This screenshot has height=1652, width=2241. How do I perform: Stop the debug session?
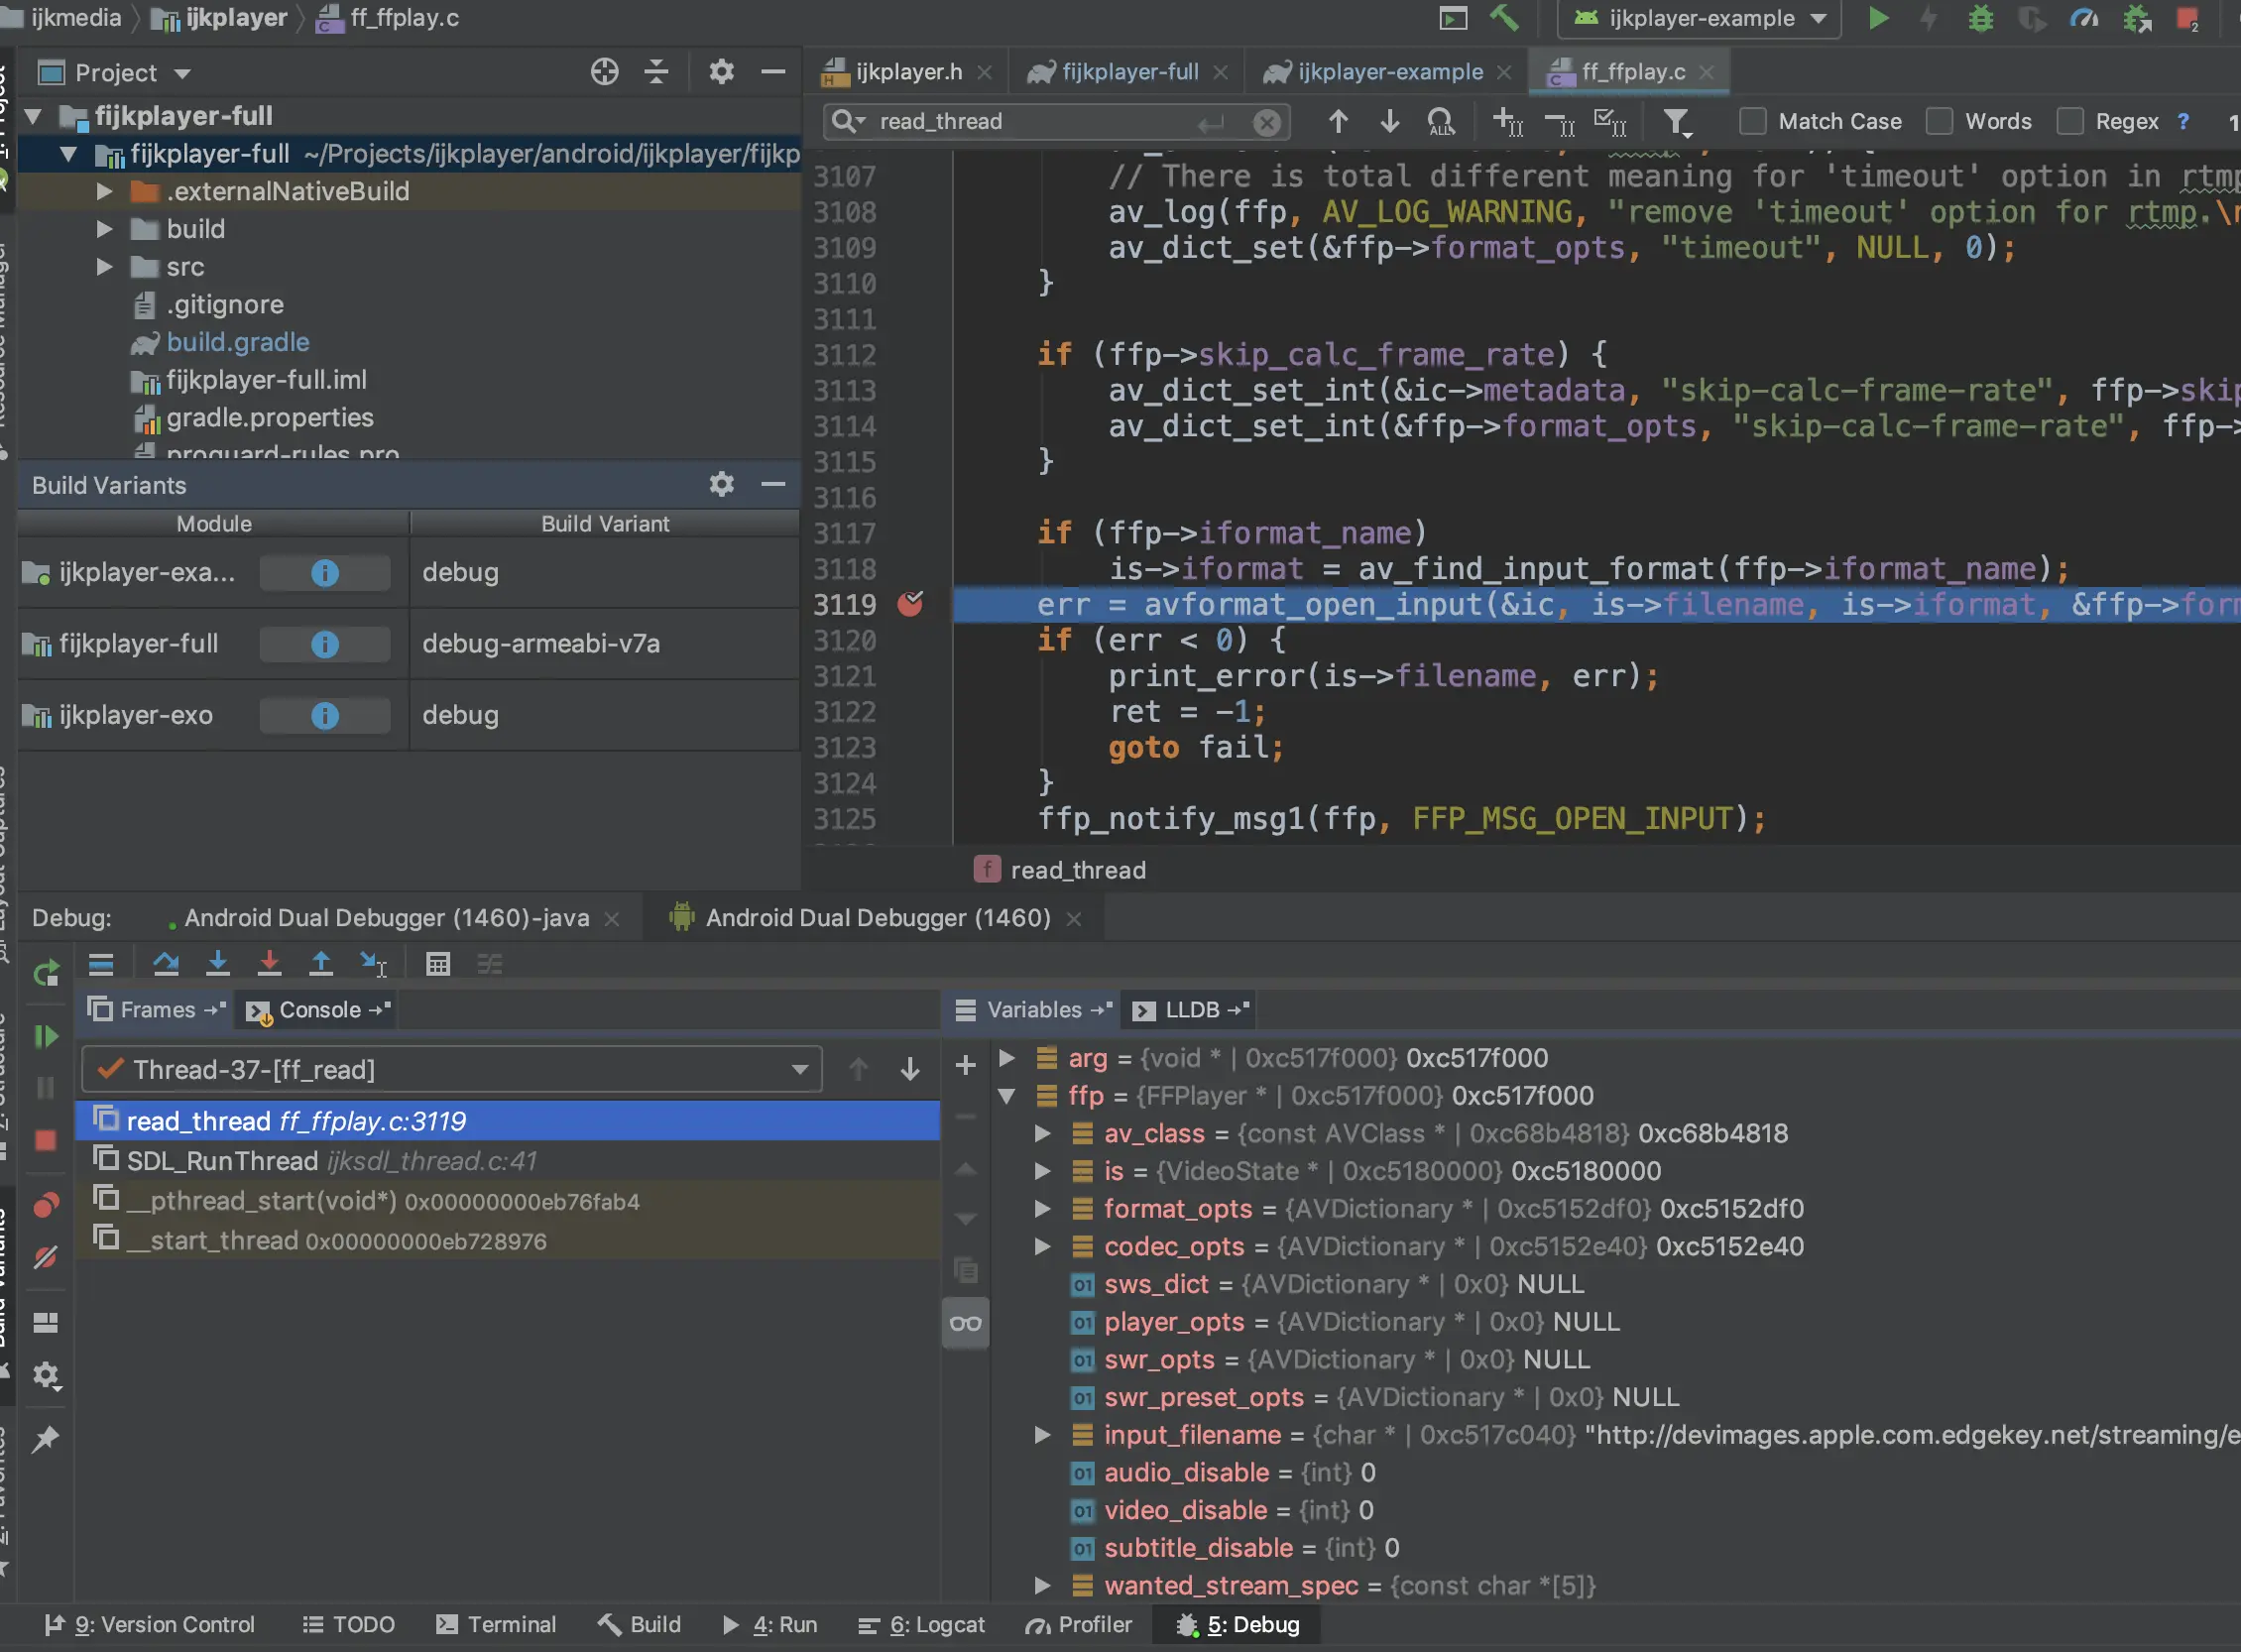click(x=46, y=1140)
